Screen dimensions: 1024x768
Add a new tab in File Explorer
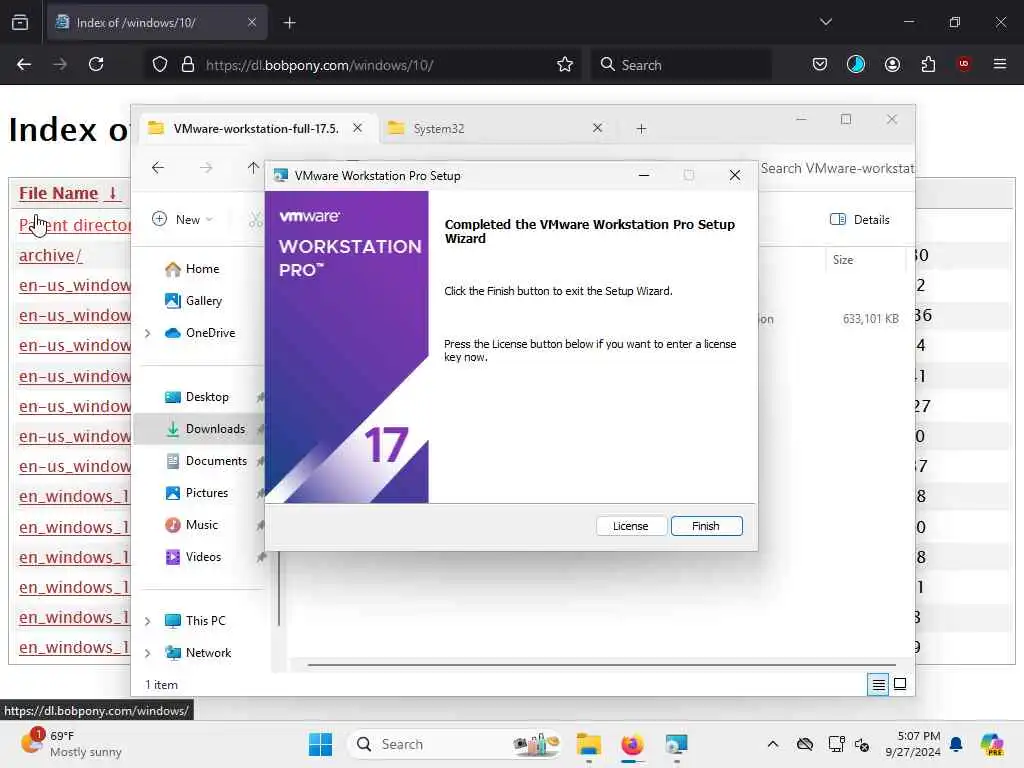[x=641, y=129]
